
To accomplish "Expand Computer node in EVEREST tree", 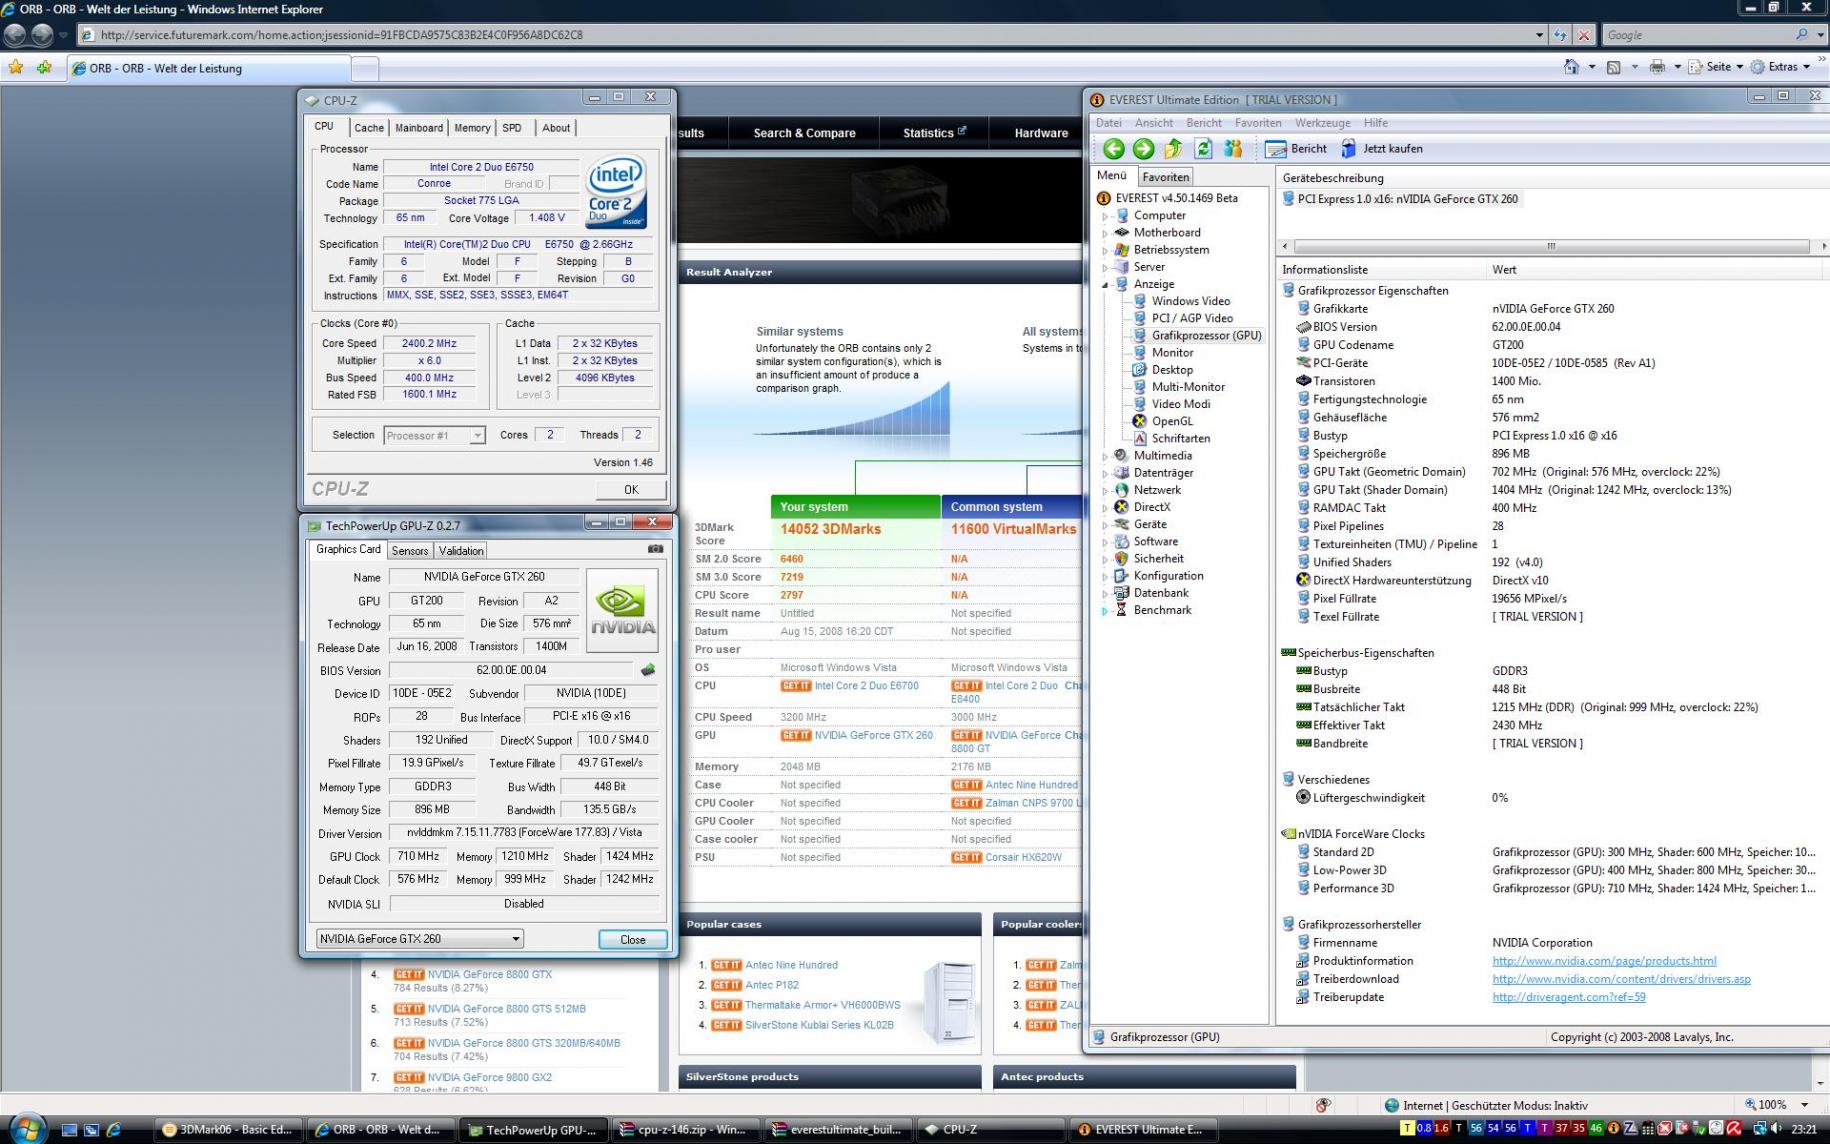I will click(1105, 216).
